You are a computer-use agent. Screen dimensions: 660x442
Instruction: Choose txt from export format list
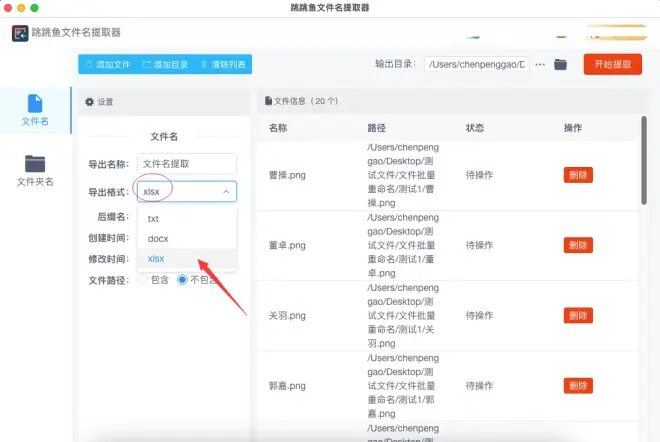point(187,218)
